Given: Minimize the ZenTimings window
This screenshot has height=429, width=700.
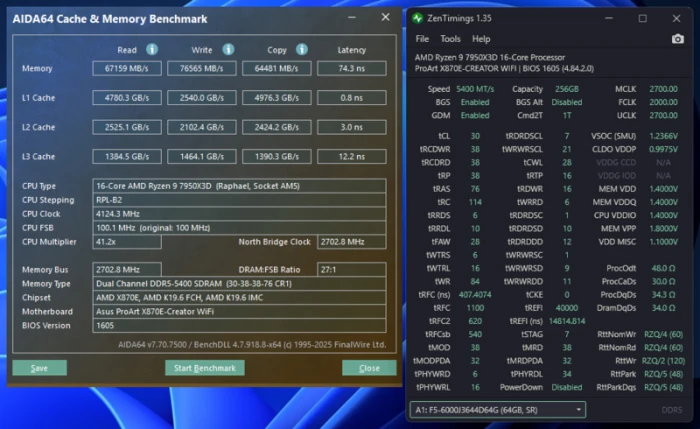Looking at the screenshot, I should pyautogui.click(x=608, y=18).
